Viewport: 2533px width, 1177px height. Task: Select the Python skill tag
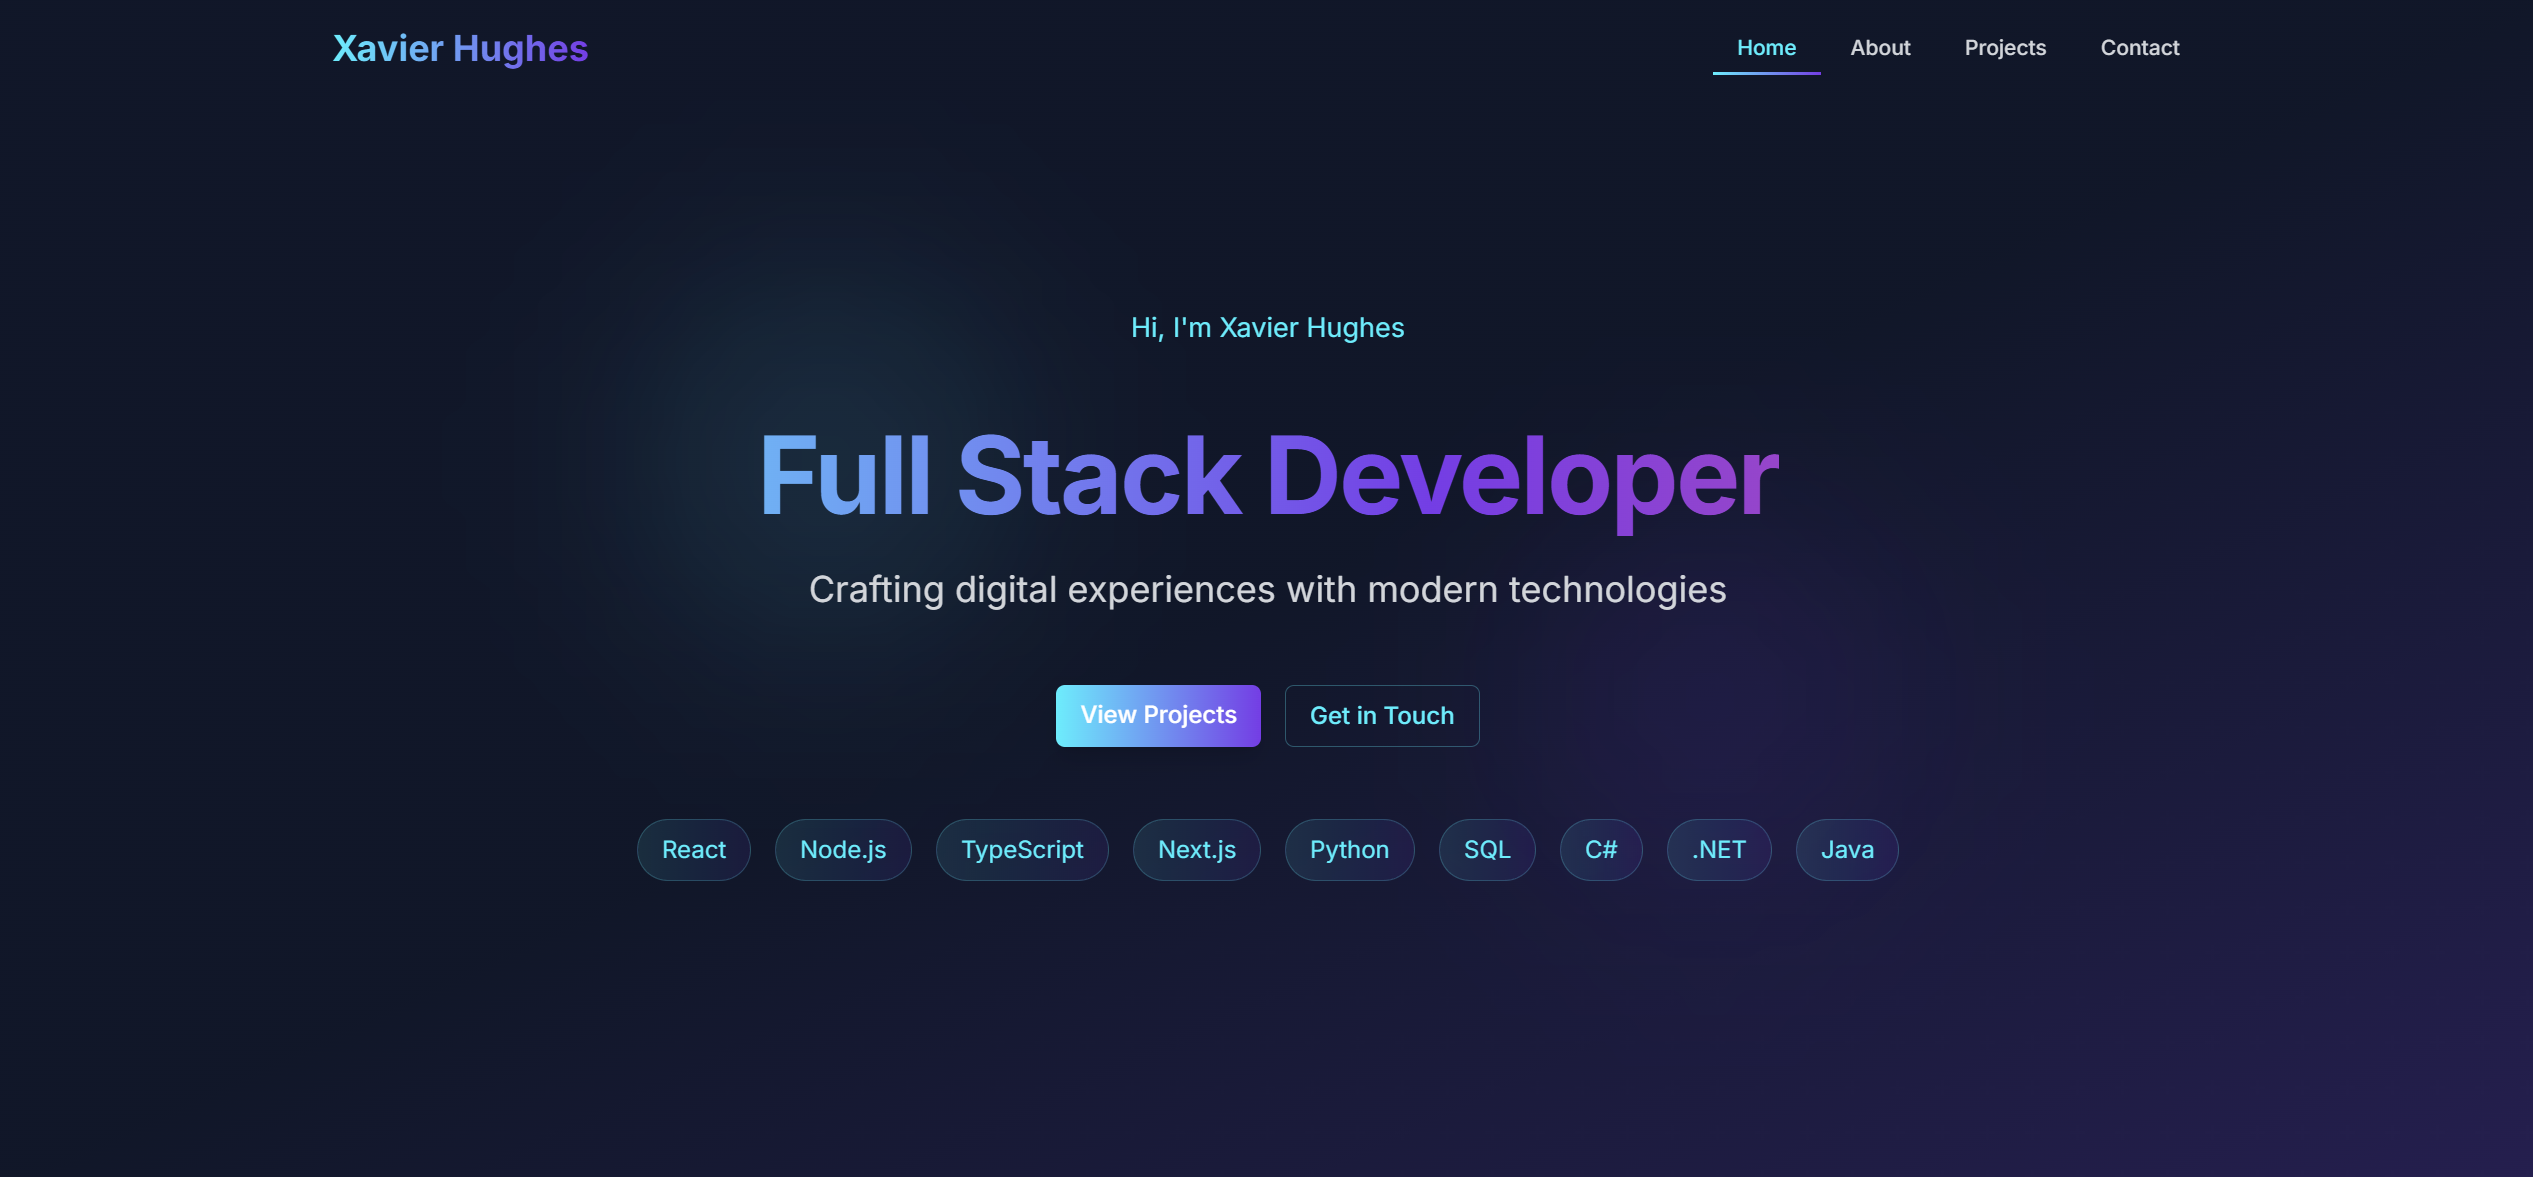pyautogui.click(x=1350, y=850)
